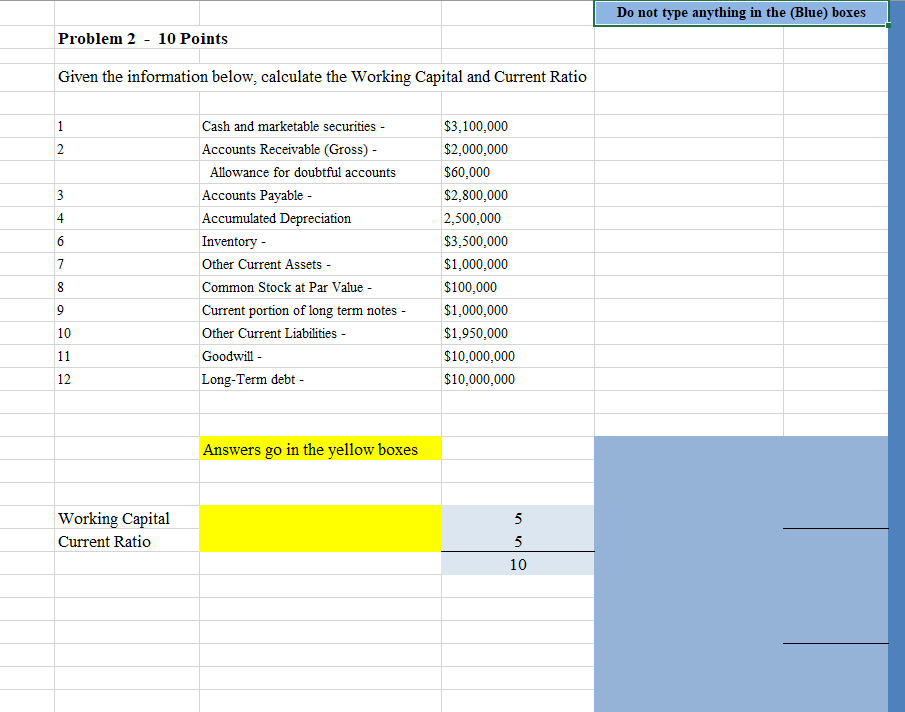This screenshot has width=905, height=712.
Task: Select the yellow Current Ratio answer box
Action: [x=320, y=541]
